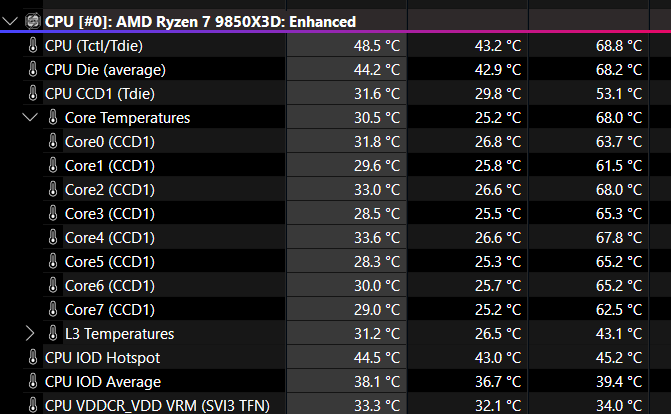Click the 42.9 °C value for CPU Die average
Viewport: 671px width, 414px height.
tap(498, 70)
